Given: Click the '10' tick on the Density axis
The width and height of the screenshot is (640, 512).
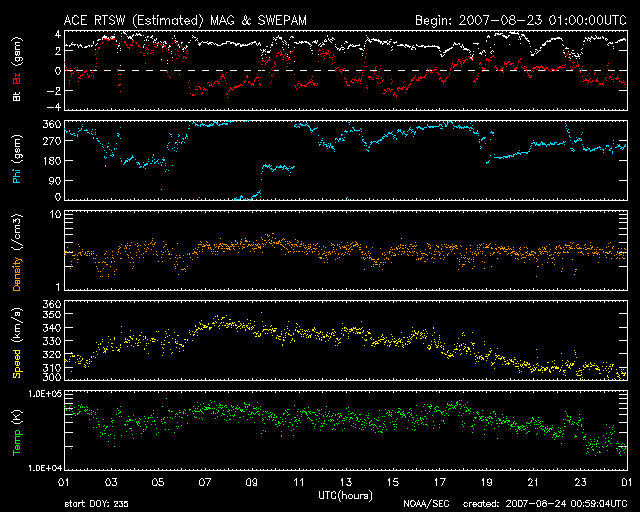Looking at the screenshot, I should (x=56, y=215).
